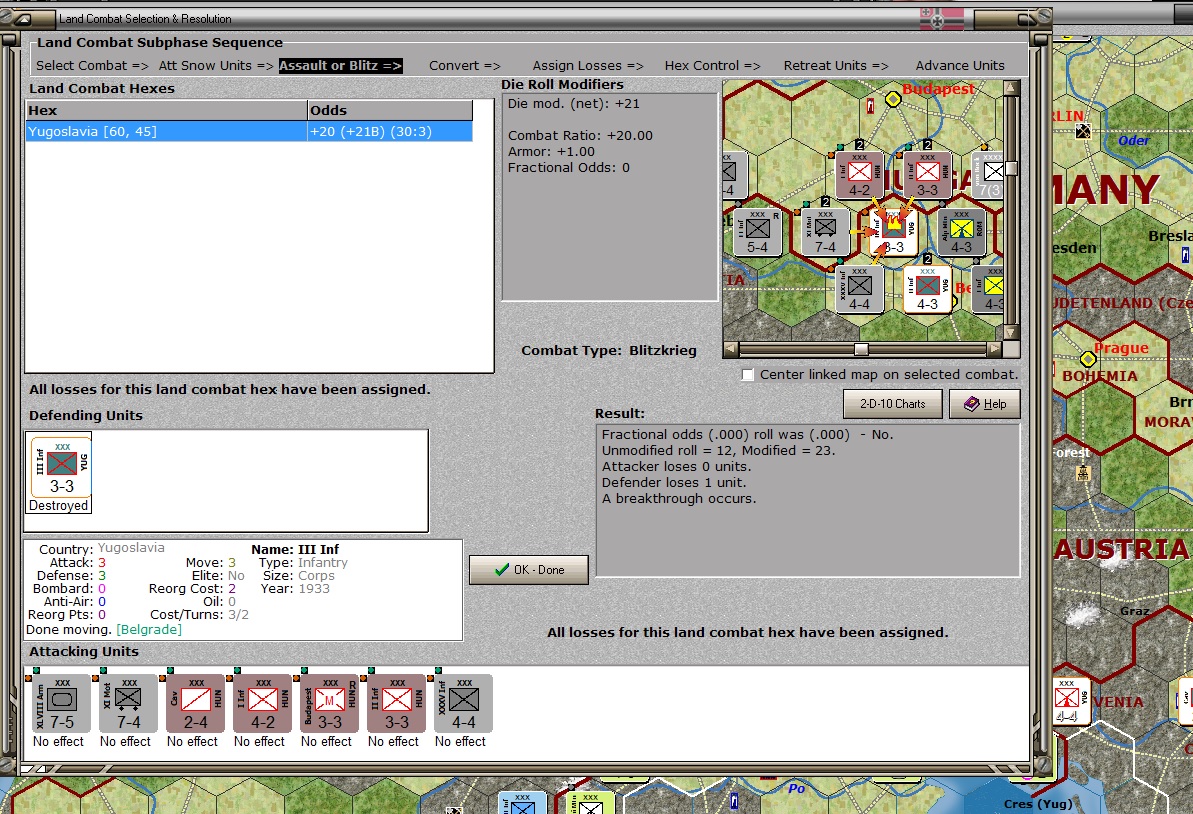Select II Inf 3-3 in Attacking Units list
This screenshot has width=1193, height=814.
tap(396, 703)
